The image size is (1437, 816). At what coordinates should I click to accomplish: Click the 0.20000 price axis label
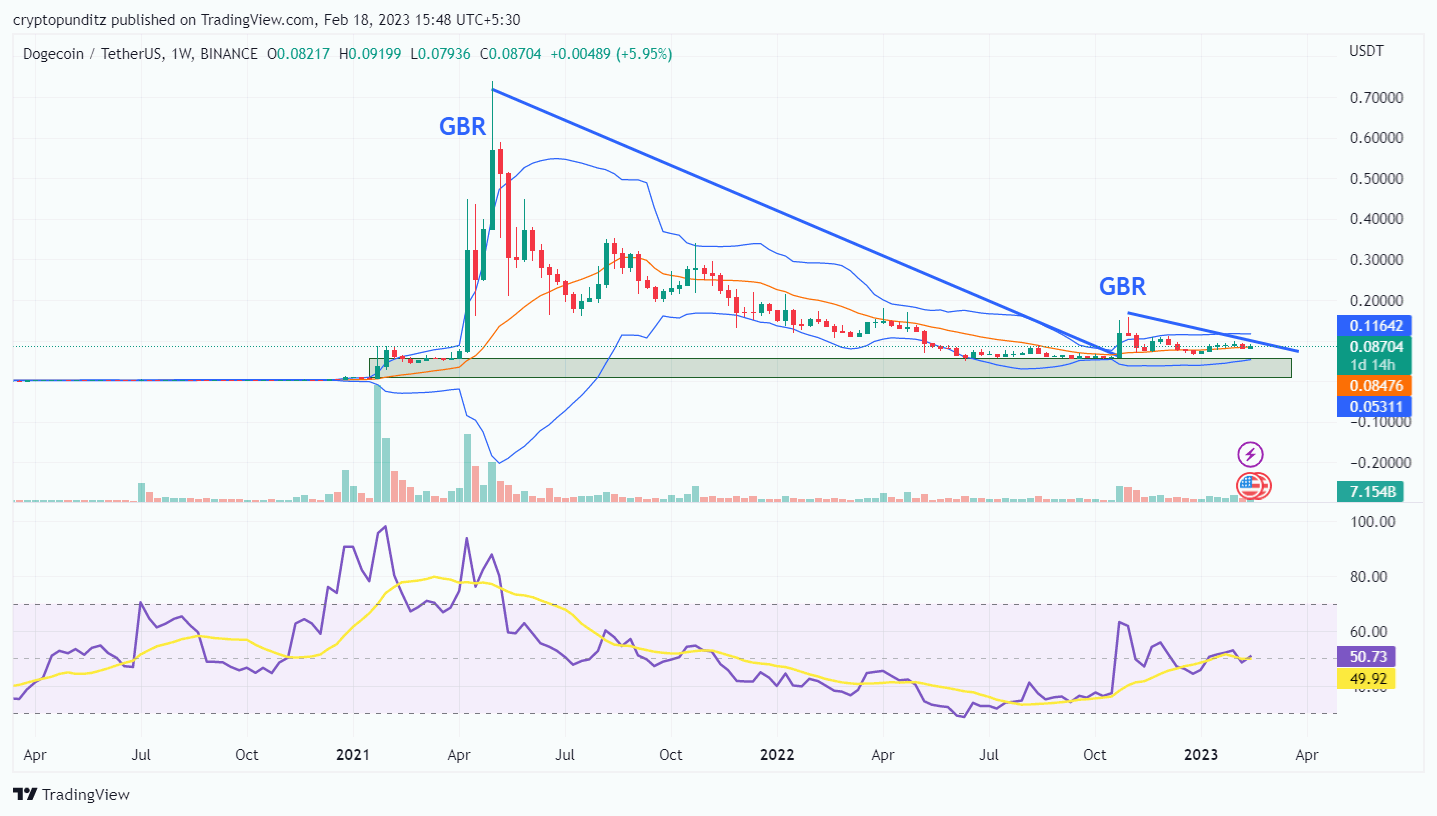click(x=1375, y=300)
